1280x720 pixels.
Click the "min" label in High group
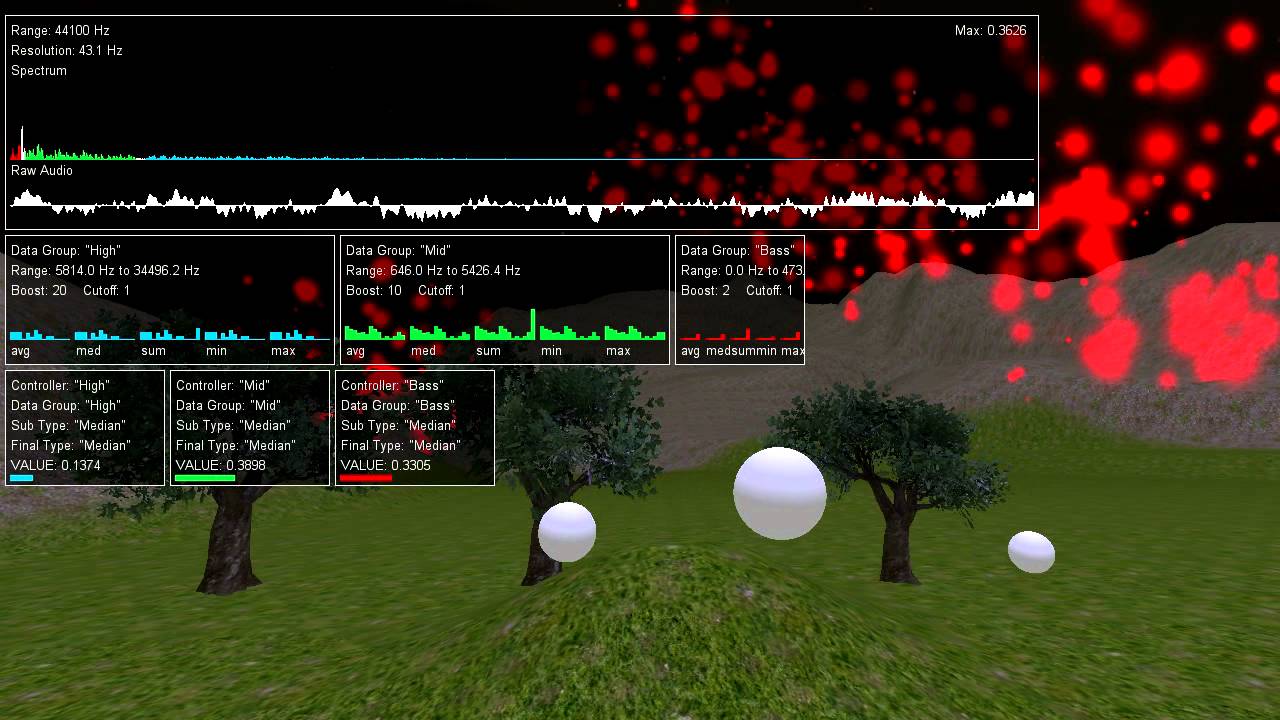217,351
